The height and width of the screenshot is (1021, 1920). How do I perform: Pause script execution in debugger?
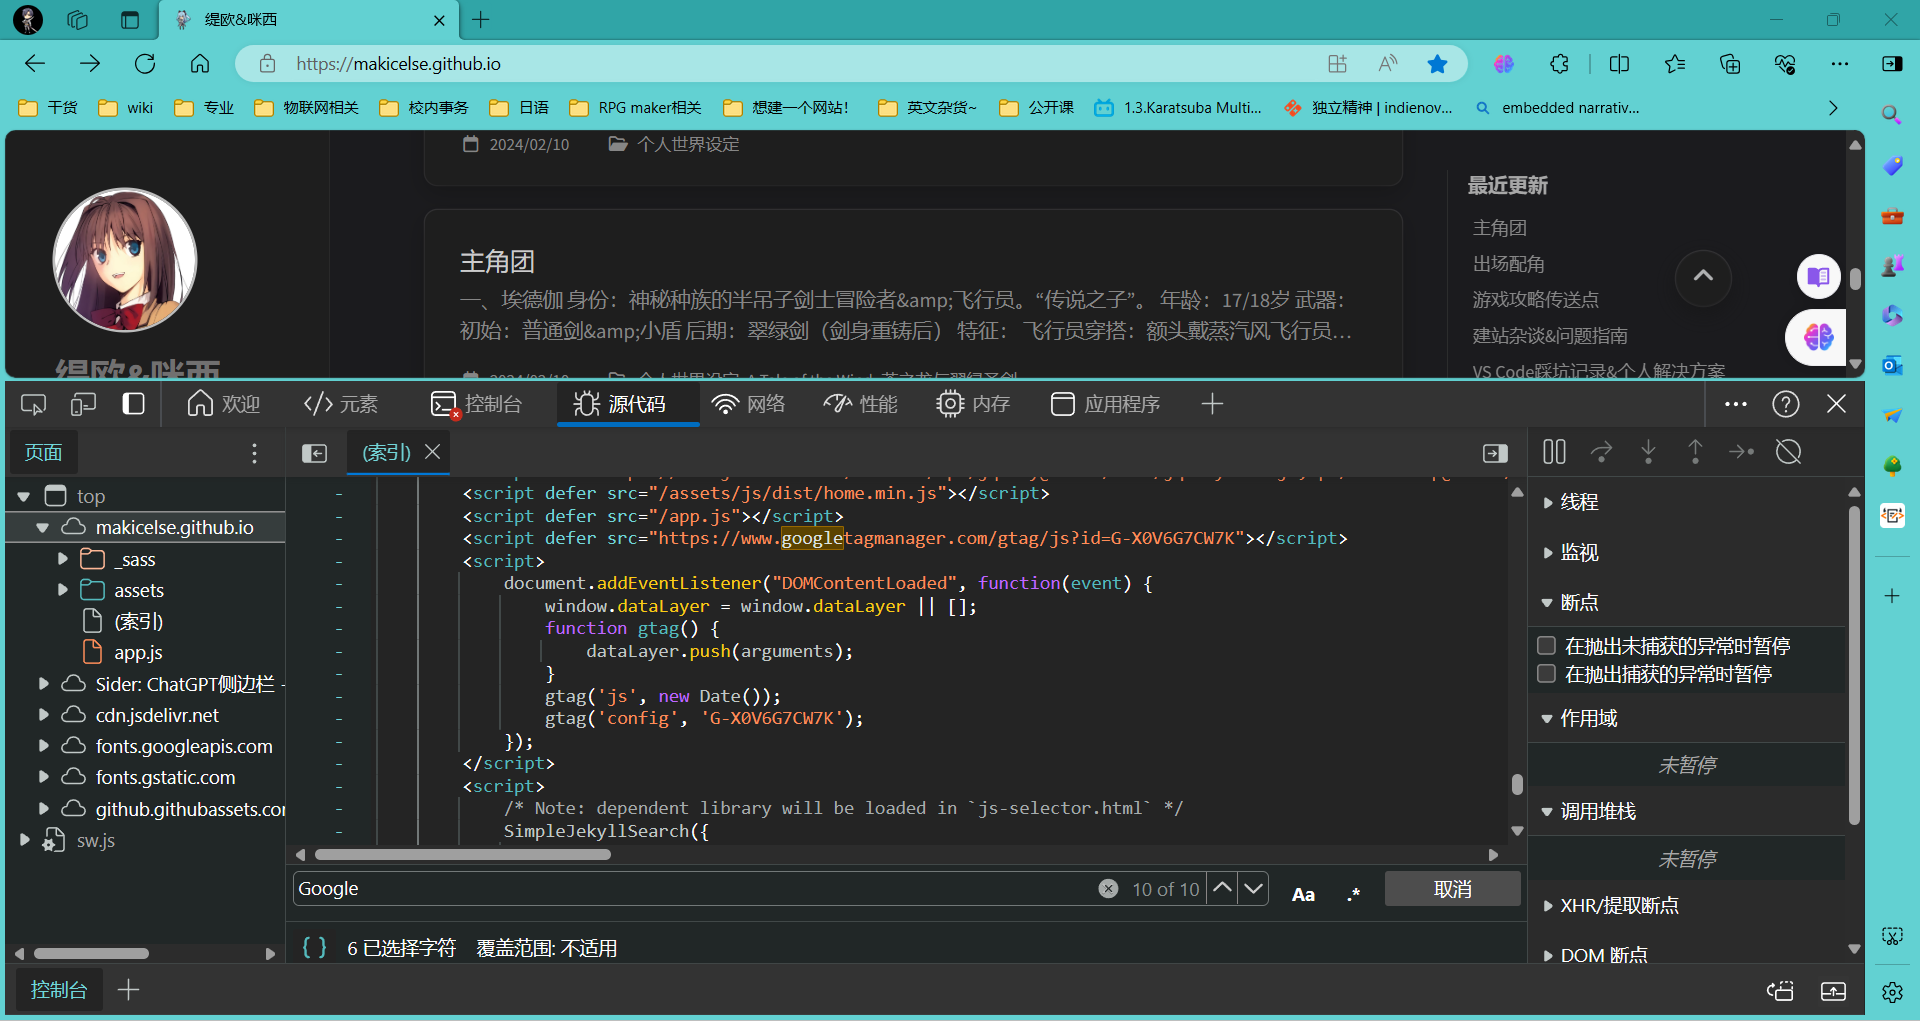pyautogui.click(x=1554, y=452)
